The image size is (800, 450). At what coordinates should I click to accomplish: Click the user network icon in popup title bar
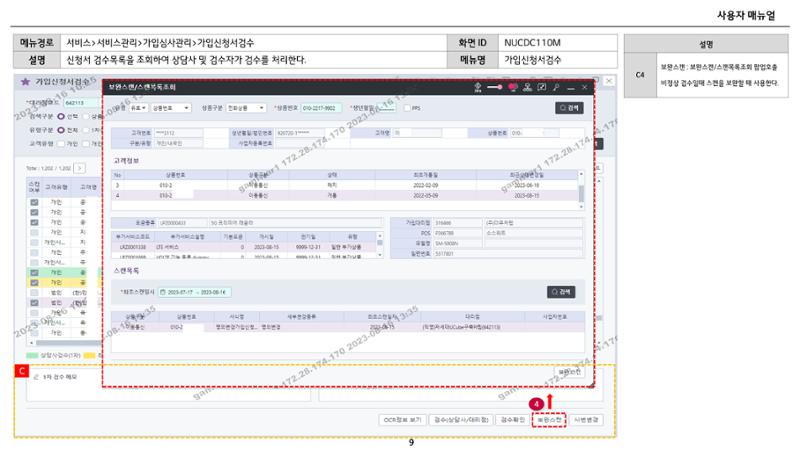(528, 87)
